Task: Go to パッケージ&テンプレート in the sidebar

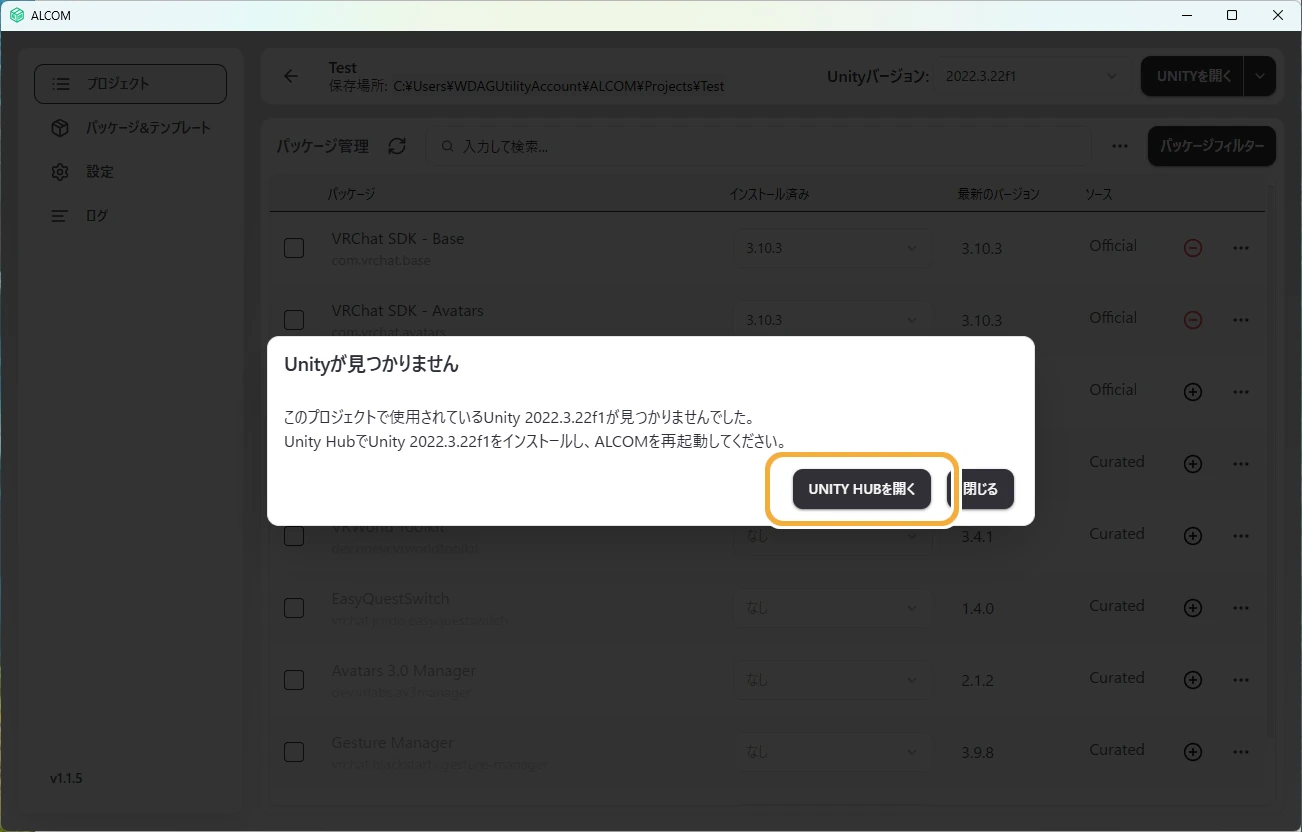Action: click(x=130, y=128)
